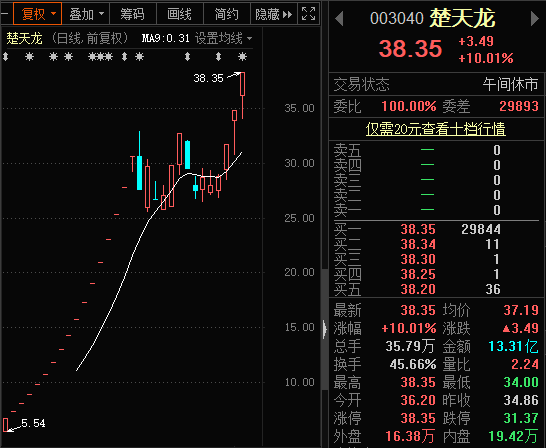This screenshot has height=448, width=546.
Task: Toggle fullscreen chart icon
Action: tap(309, 14)
